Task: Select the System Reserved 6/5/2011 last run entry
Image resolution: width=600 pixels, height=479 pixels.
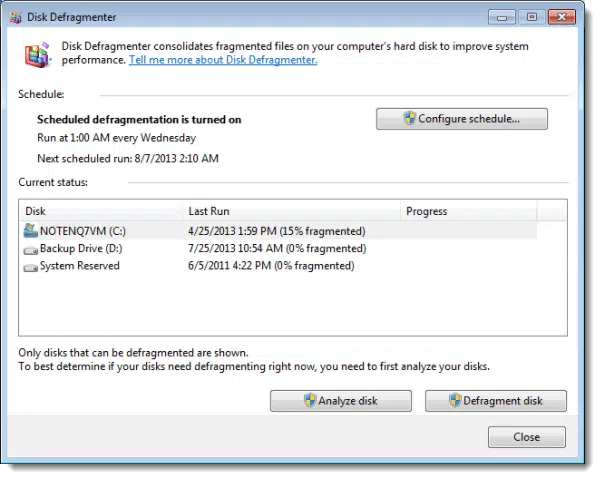Action: 273,266
